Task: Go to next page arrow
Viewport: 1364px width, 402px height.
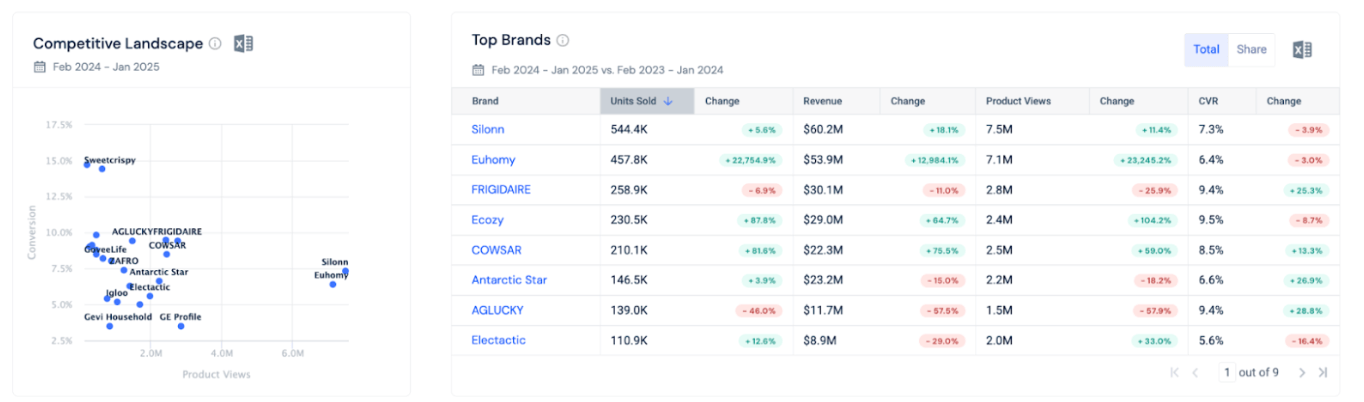Action: [x=1302, y=372]
